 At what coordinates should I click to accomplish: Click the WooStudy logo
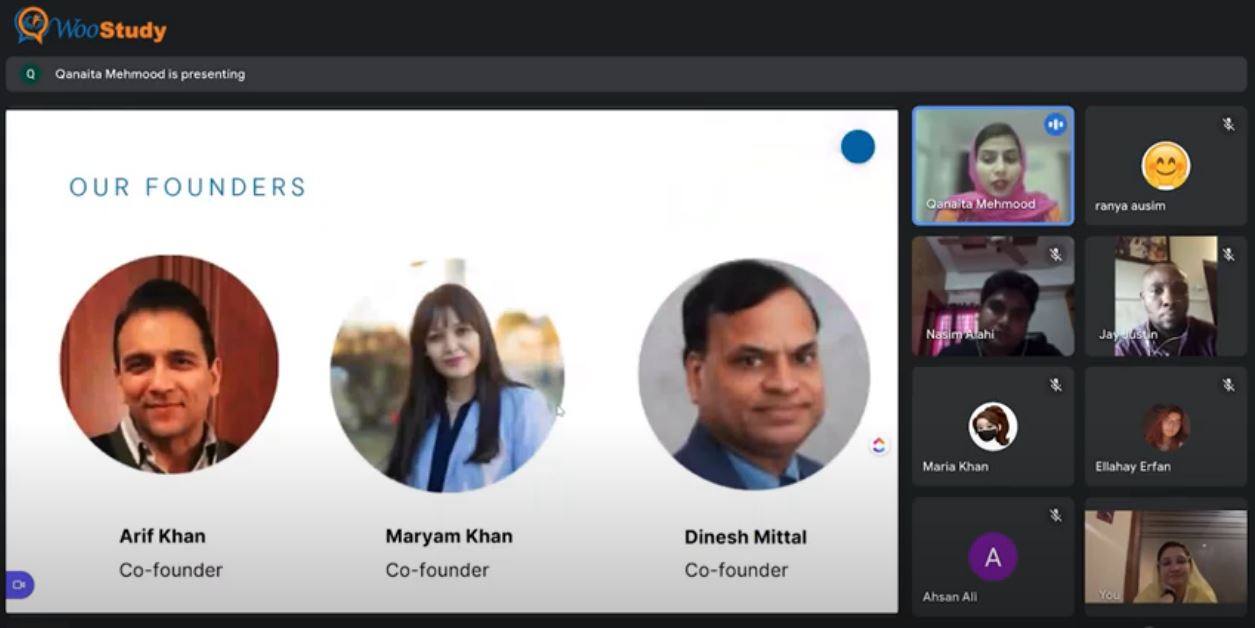point(90,26)
